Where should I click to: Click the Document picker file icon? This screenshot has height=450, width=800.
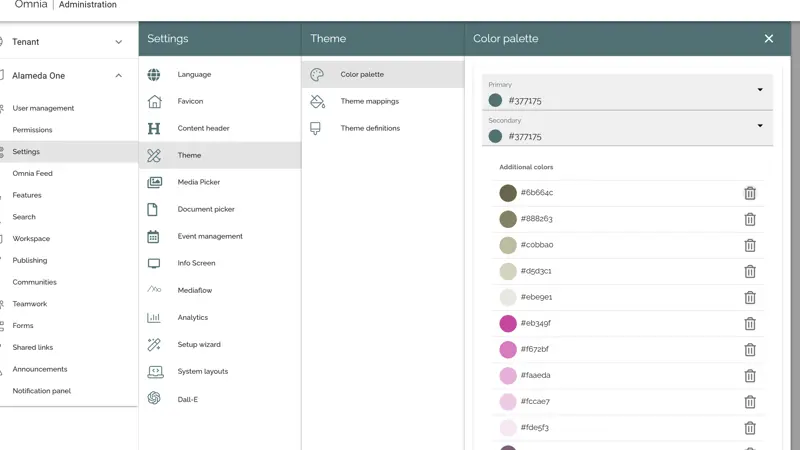[153, 209]
